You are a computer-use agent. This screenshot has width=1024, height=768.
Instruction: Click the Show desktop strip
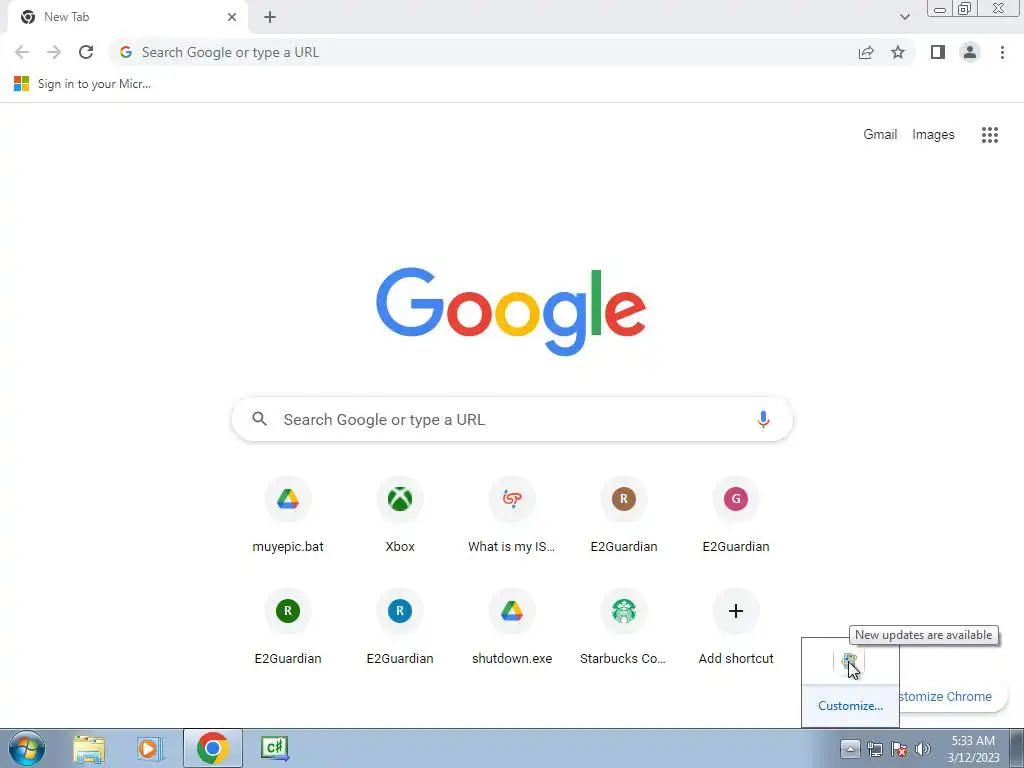(x=1017, y=748)
